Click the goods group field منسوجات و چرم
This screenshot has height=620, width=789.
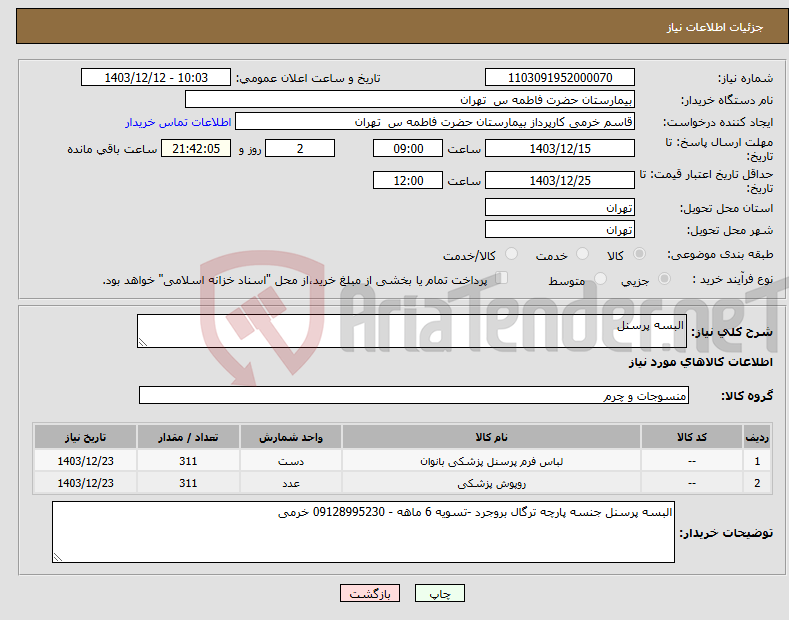(x=414, y=396)
